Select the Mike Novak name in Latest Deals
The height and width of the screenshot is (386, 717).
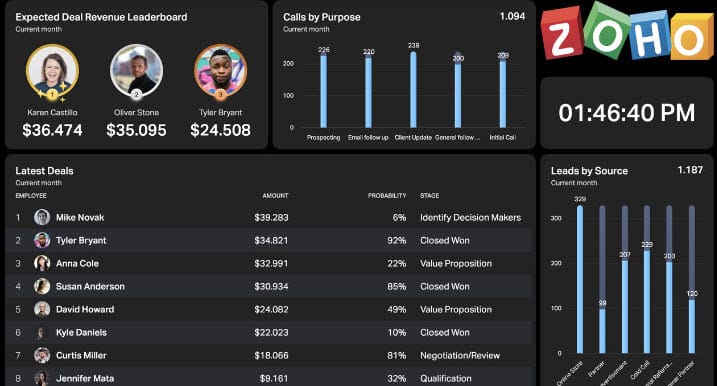coord(80,218)
